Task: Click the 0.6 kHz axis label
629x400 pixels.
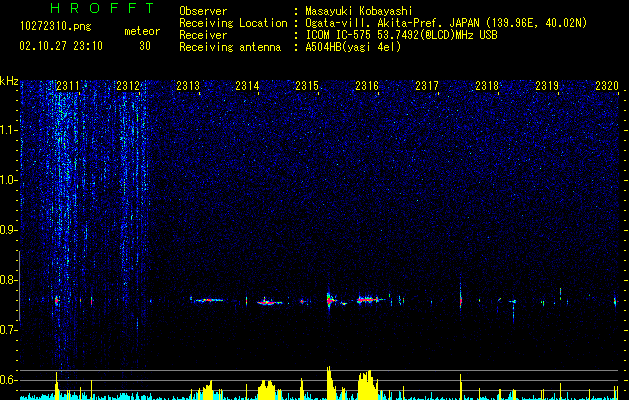Action: [x=8, y=380]
